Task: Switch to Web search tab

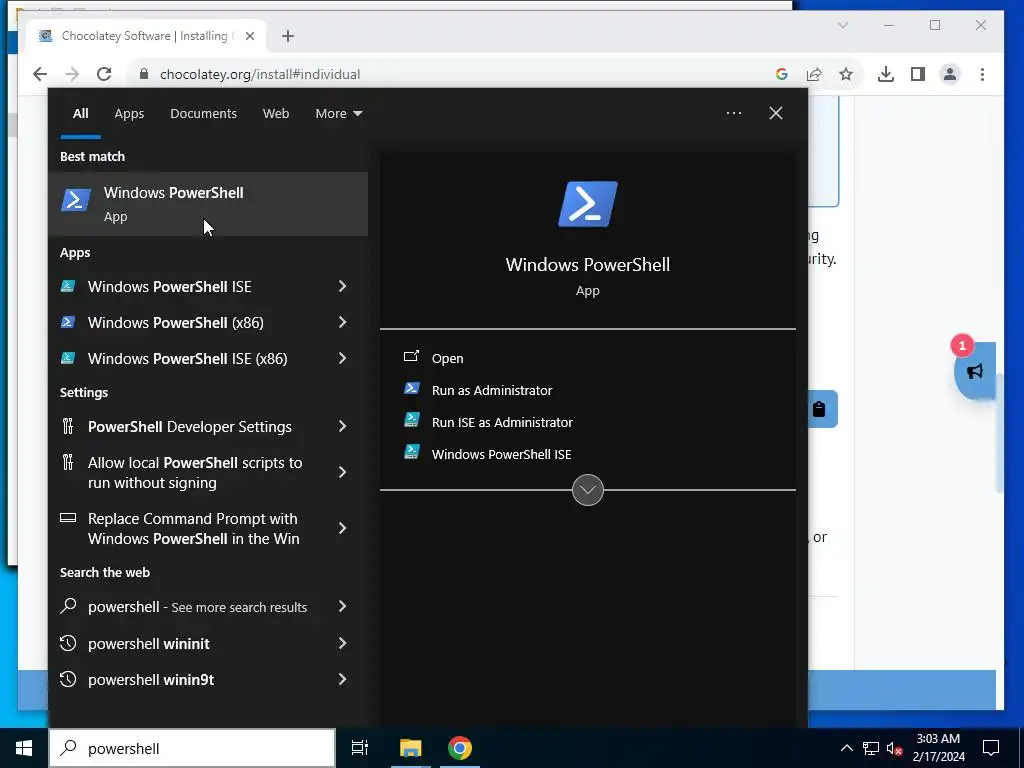Action: [276, 114]
